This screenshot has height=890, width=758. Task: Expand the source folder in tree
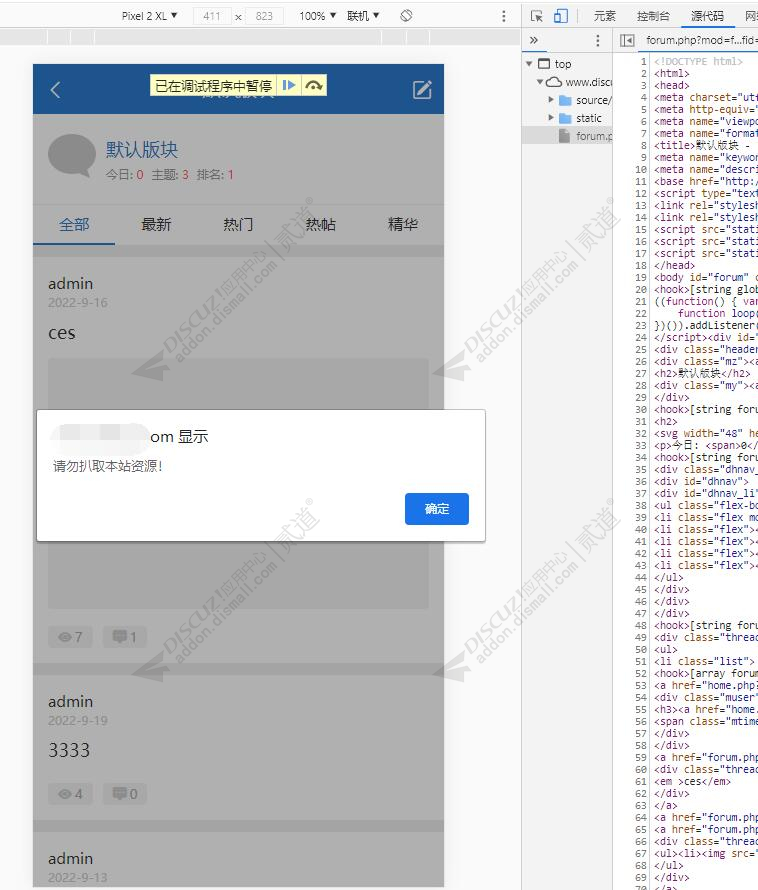(551, 100)
